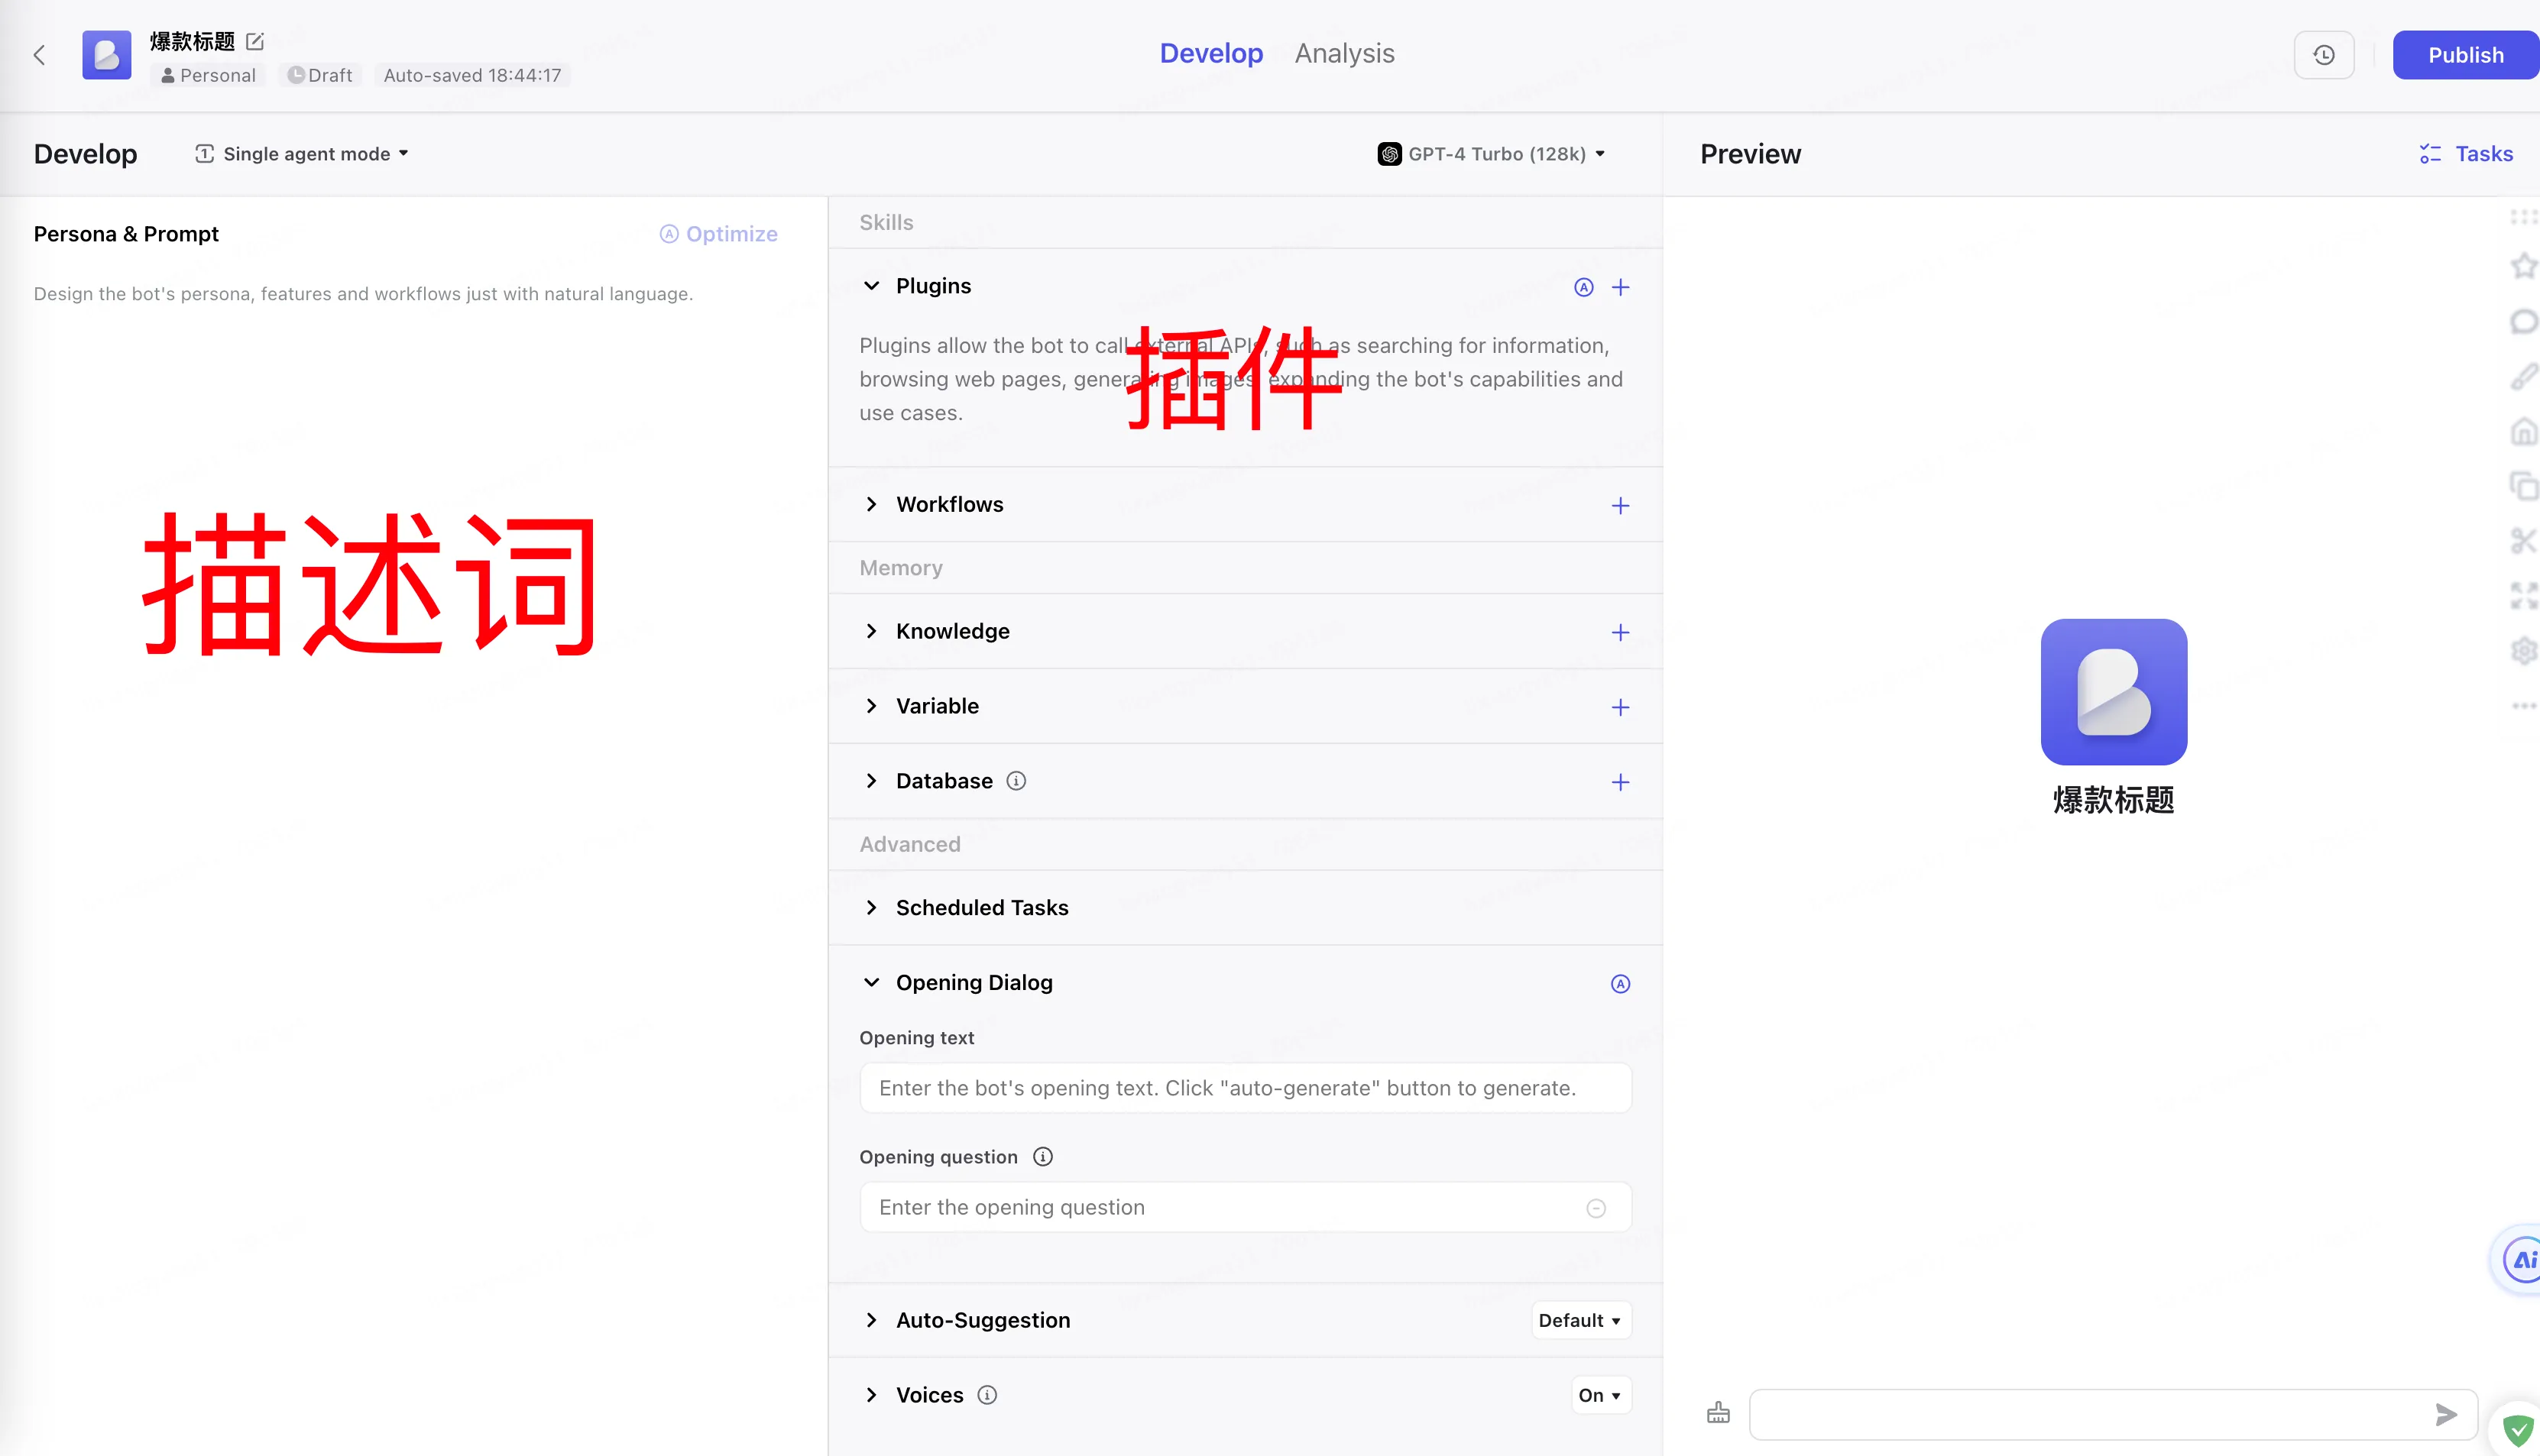Click the brush icon in right sidebar

[2524, 376]
